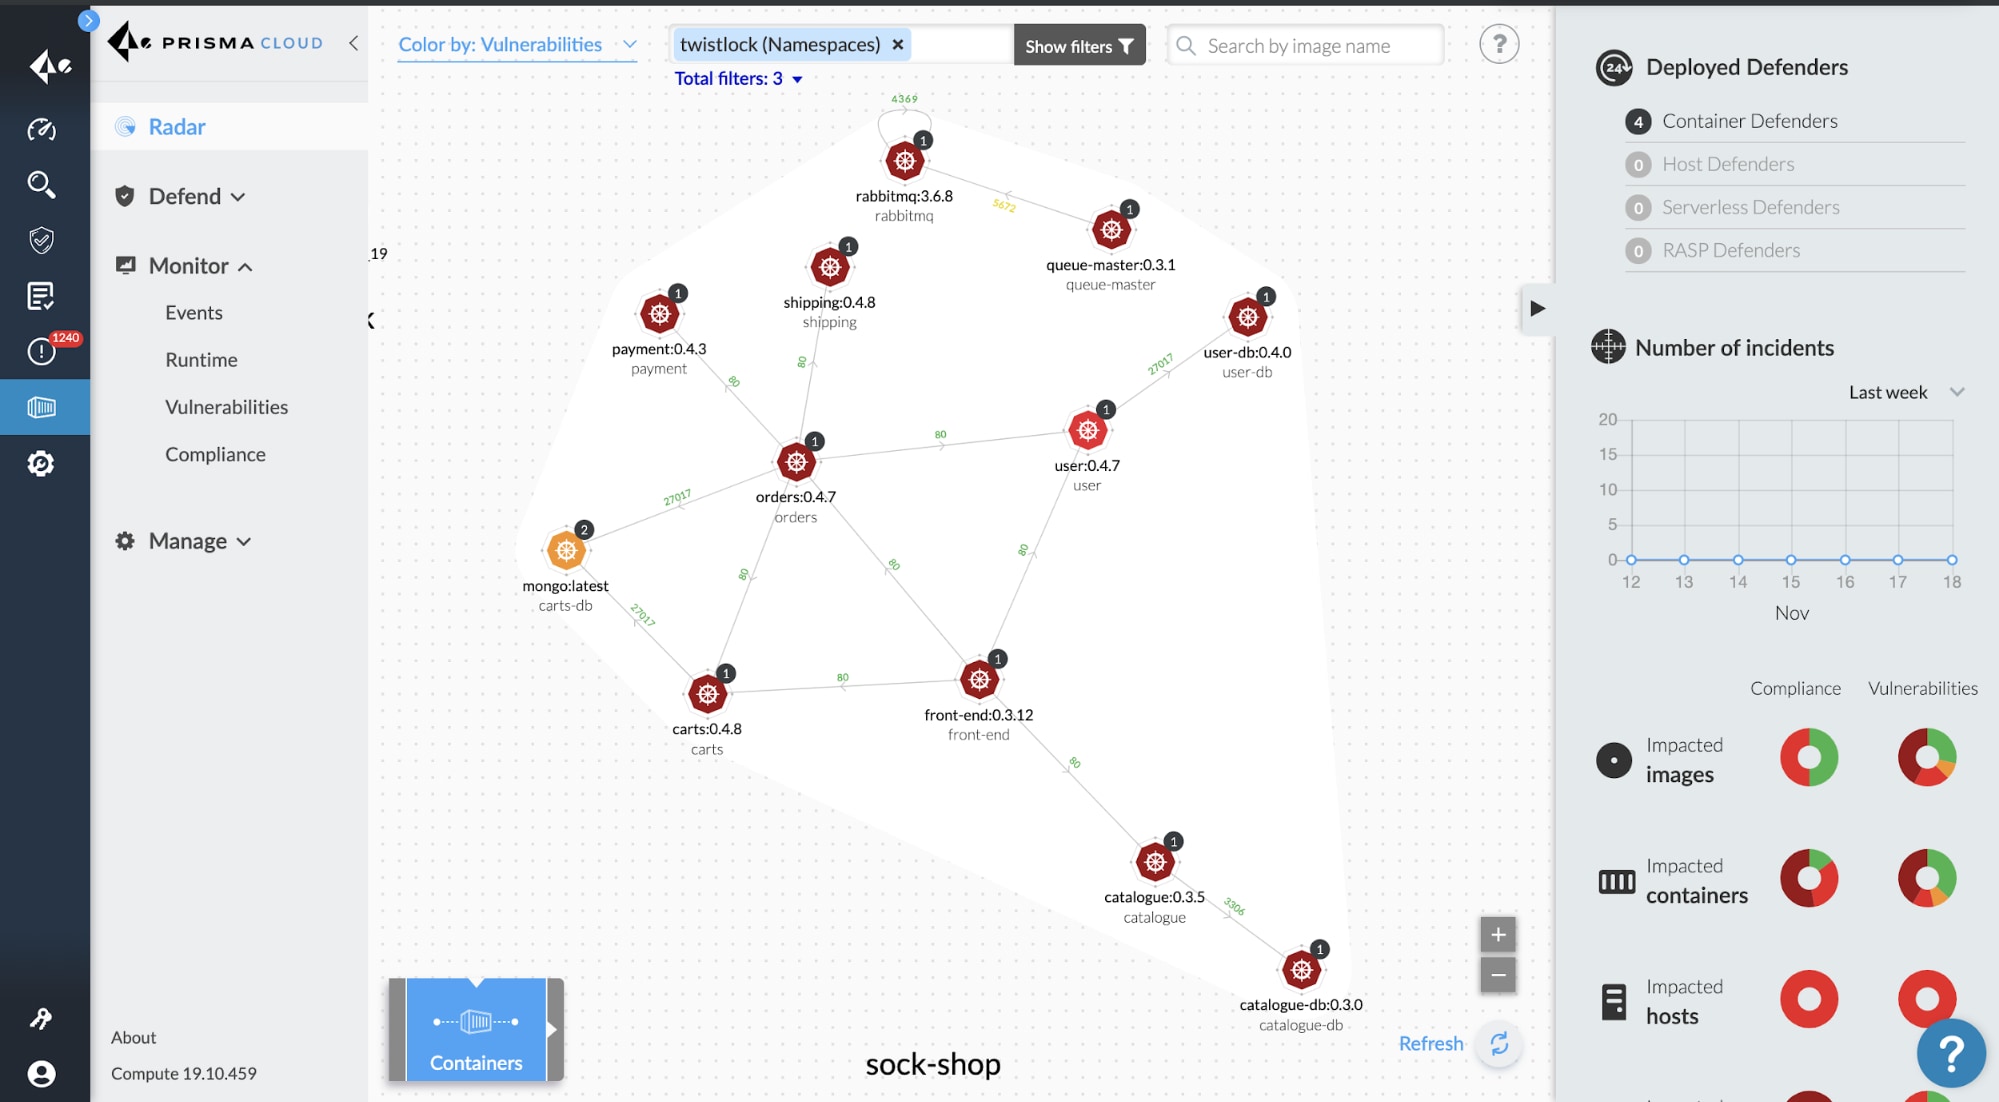Click the orders:0.4.7 container node
This screenshot has width=1999, height=1102.
click(x=794, y=461)
